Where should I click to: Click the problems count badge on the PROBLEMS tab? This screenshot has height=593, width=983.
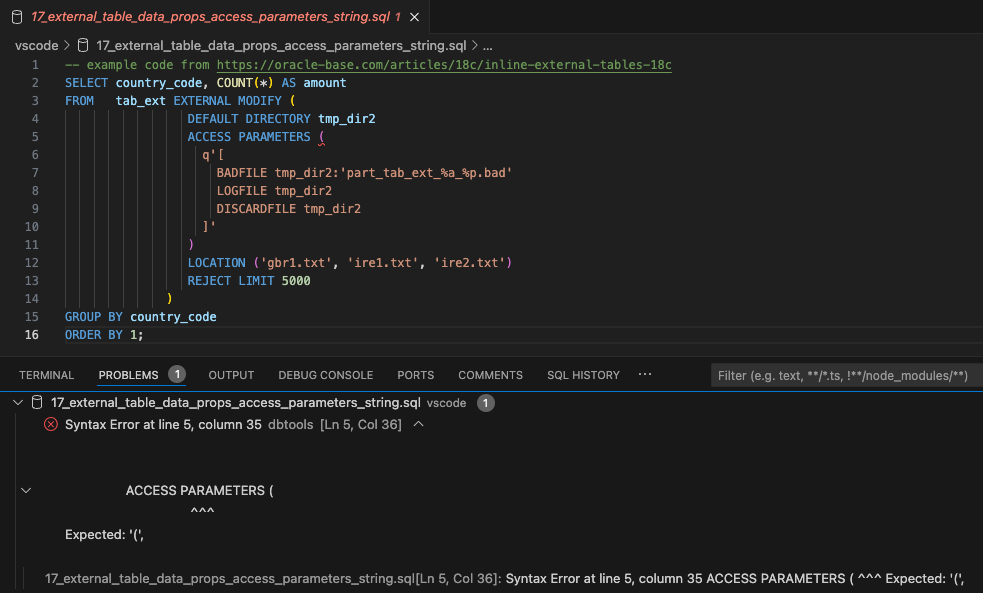177,374
